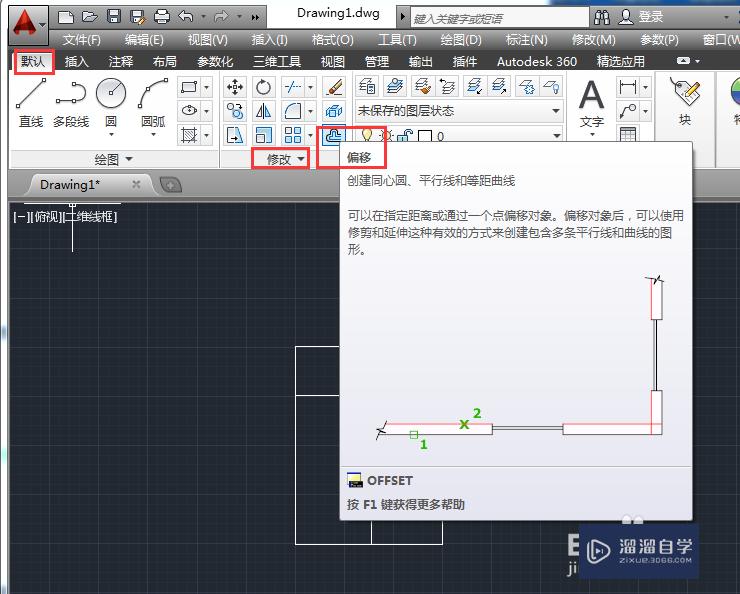The width and height of the screenshot is (740, 594).
Task: Click the Plot printer icon
Action: (x=162, y=17)
